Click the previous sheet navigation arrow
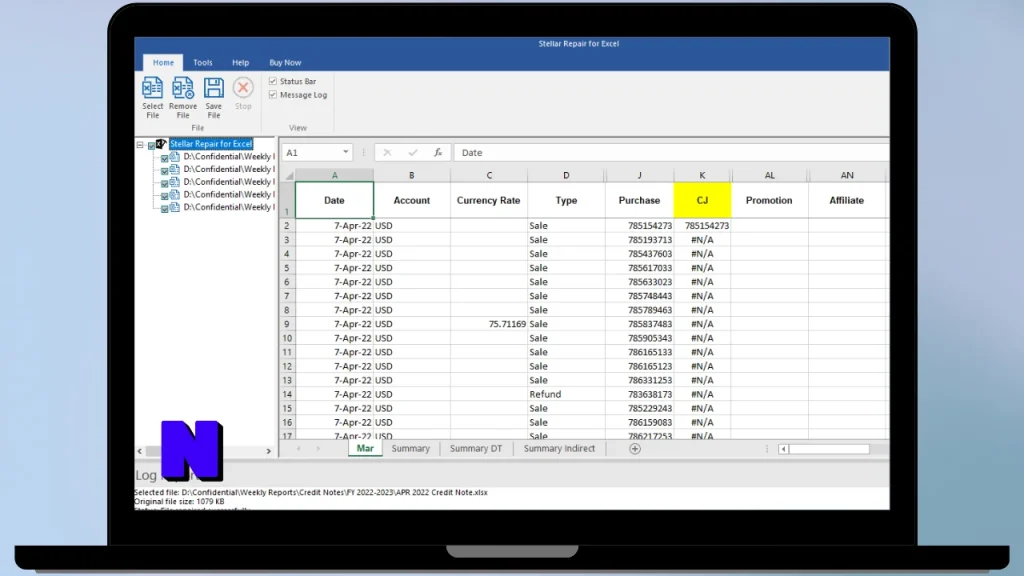This screenshot has width=1024, height=576. (x=298, y=449)
